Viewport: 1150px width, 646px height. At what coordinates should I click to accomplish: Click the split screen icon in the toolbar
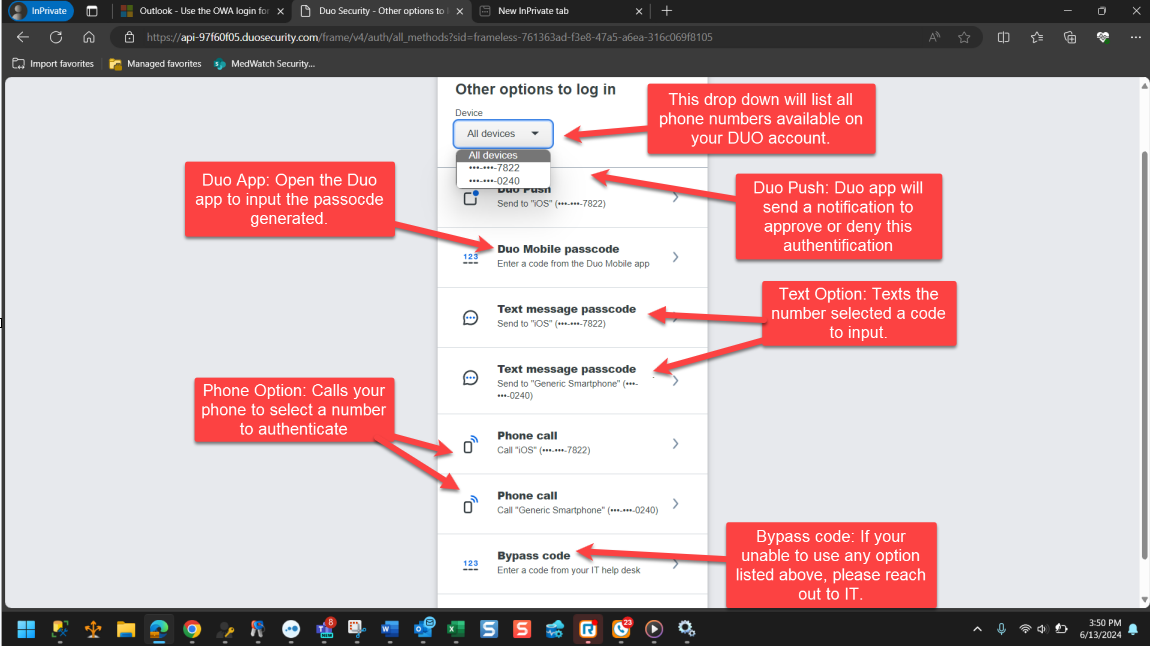point(1003,37)
